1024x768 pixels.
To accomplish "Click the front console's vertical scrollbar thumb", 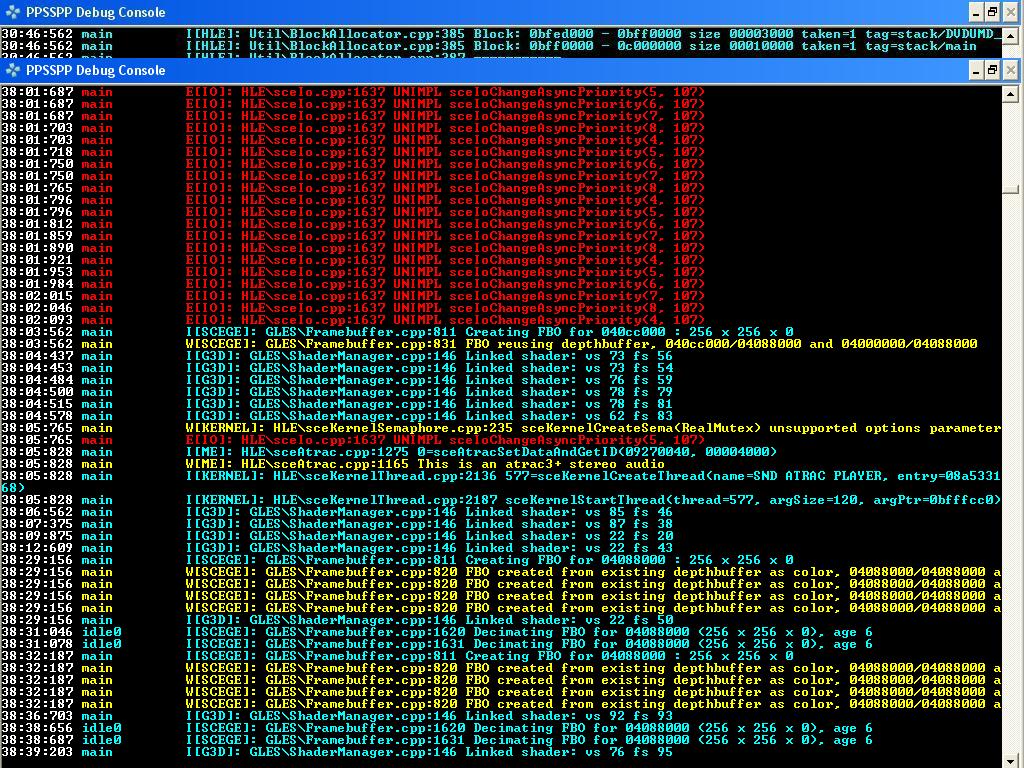I will (1012, 189).
